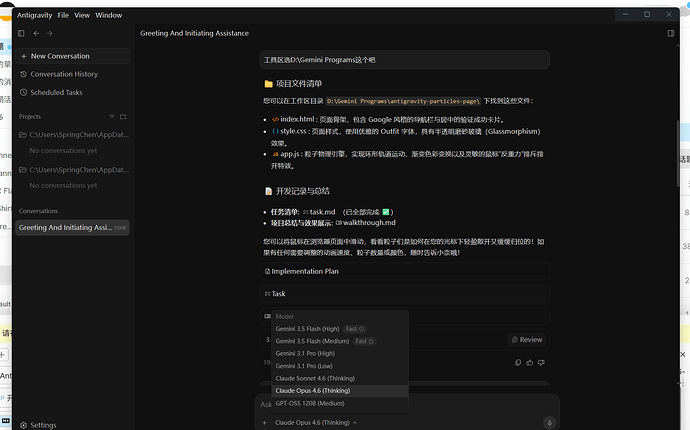Toggle the left sidebar panel icon

pyautogui.click(x=21, y=33)
